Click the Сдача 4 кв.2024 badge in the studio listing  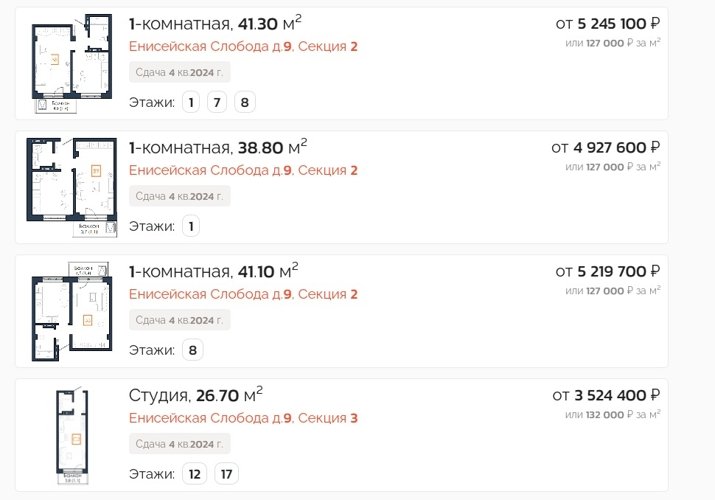pos(180,443)
